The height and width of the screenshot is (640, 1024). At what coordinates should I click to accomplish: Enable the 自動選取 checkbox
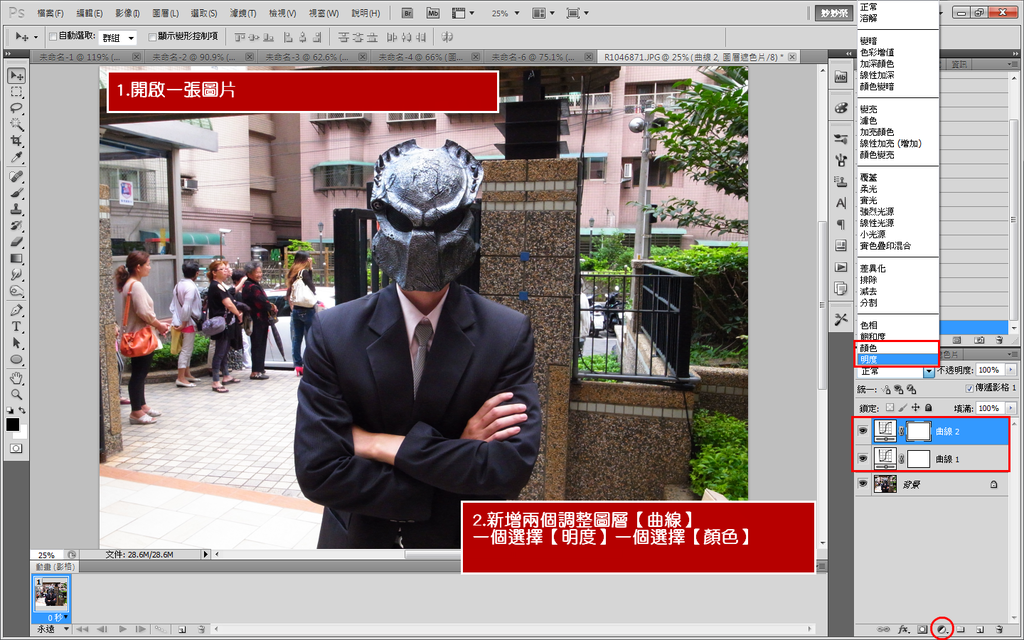click(x=54, y=36)
